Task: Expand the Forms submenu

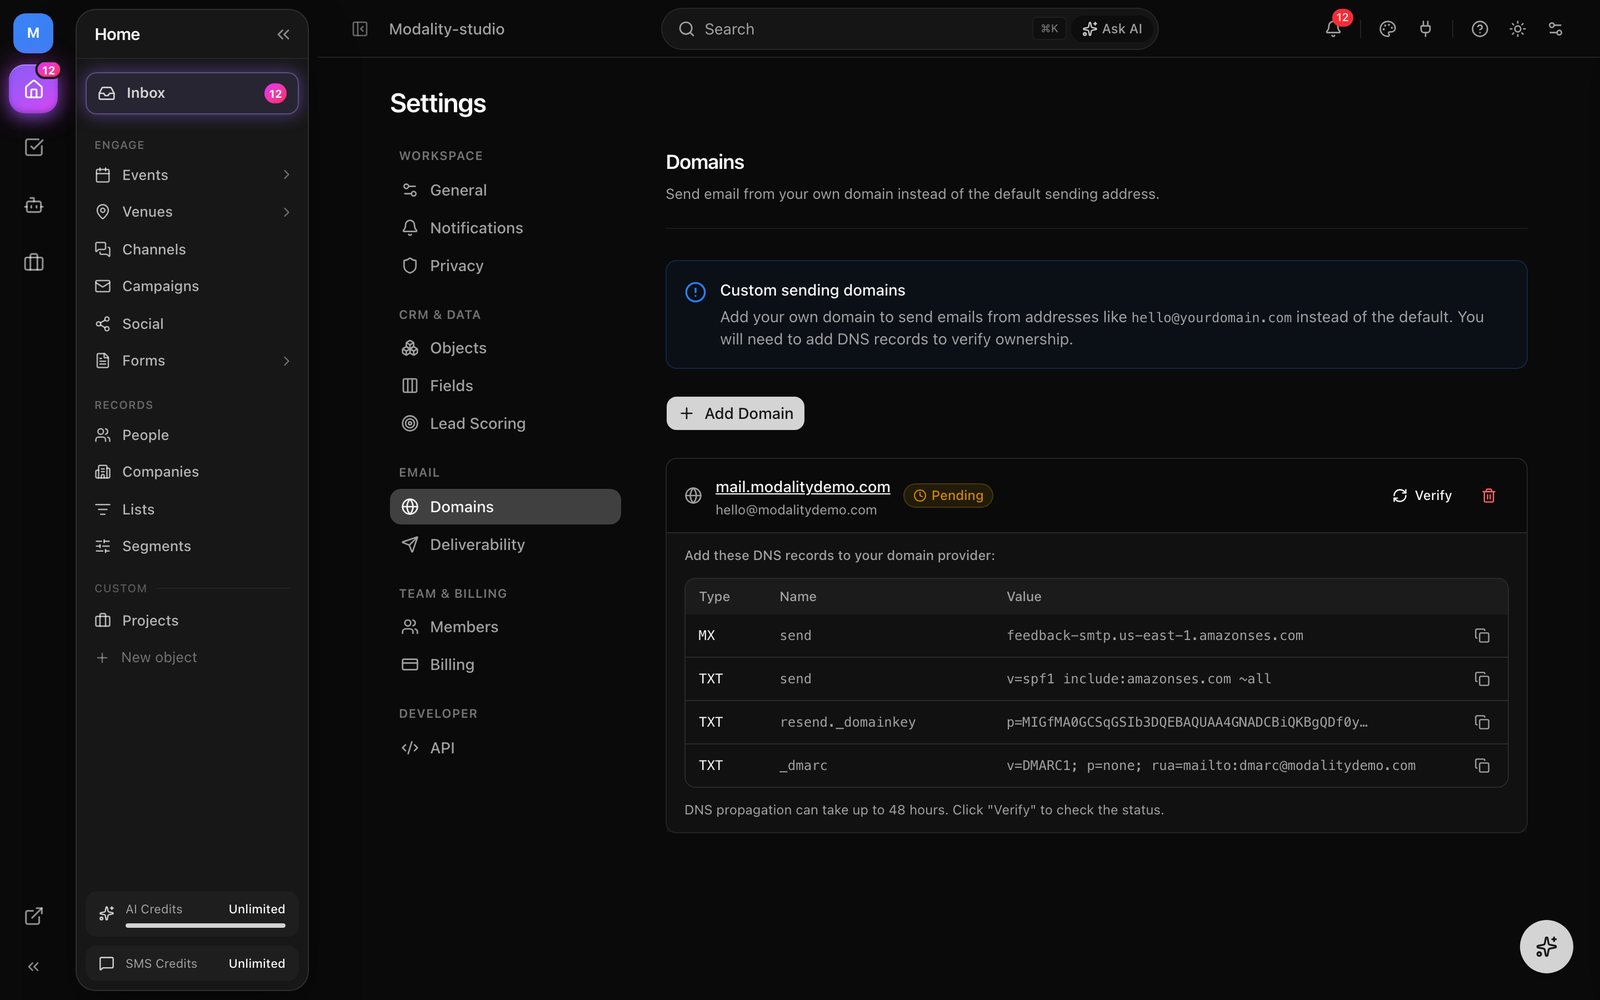Action: pos(286,361)
